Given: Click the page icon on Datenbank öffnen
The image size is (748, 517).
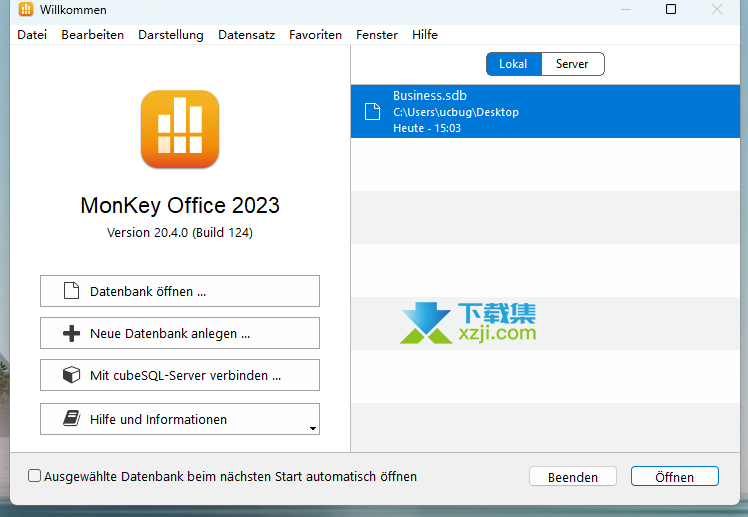Looking at the screenshot, I should click(x=72, y=290).
